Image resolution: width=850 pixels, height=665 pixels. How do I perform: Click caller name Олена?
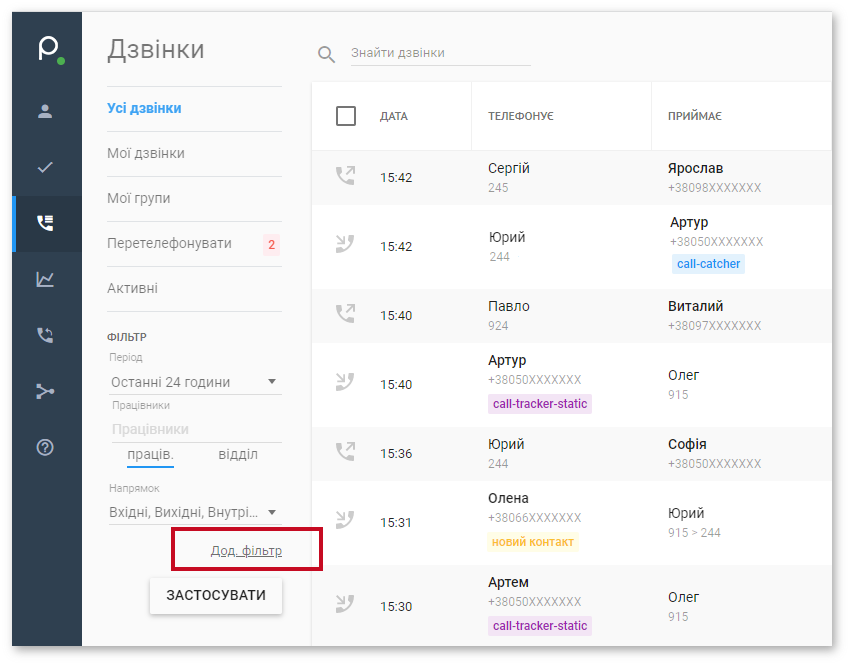(508, 498)
